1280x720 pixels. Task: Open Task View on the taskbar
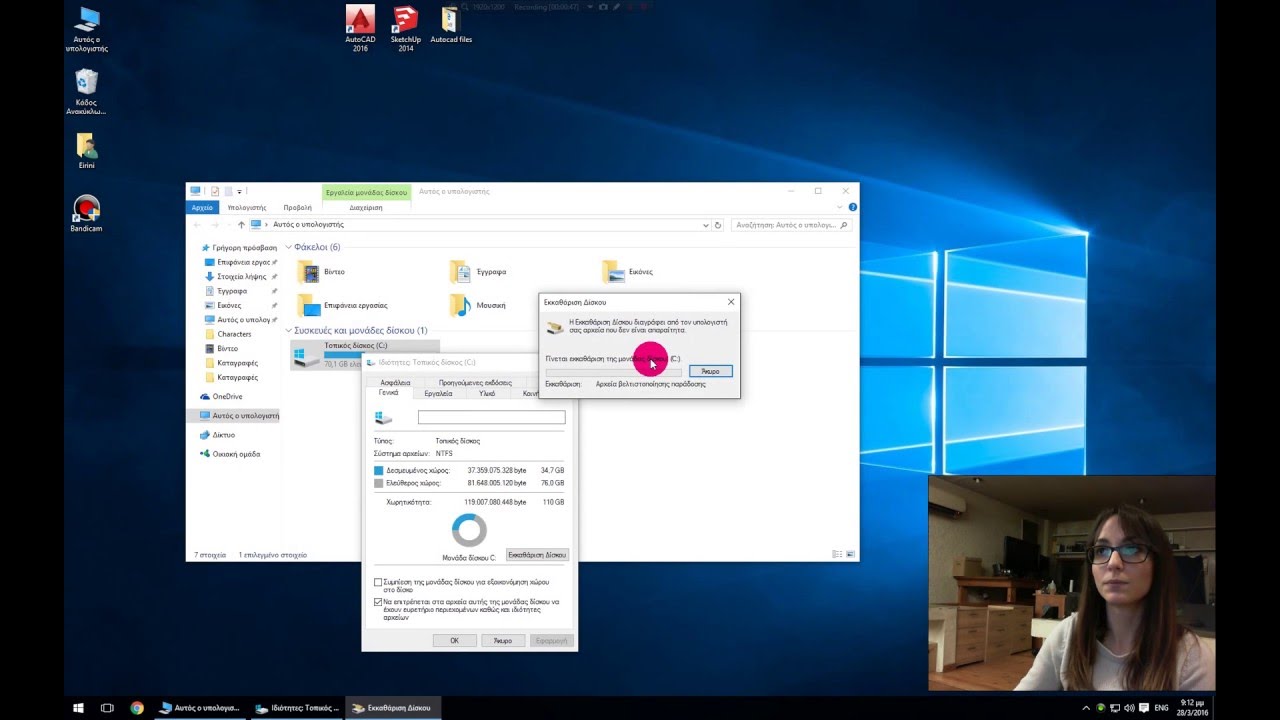pyautogui.click(x=107, y=708)
